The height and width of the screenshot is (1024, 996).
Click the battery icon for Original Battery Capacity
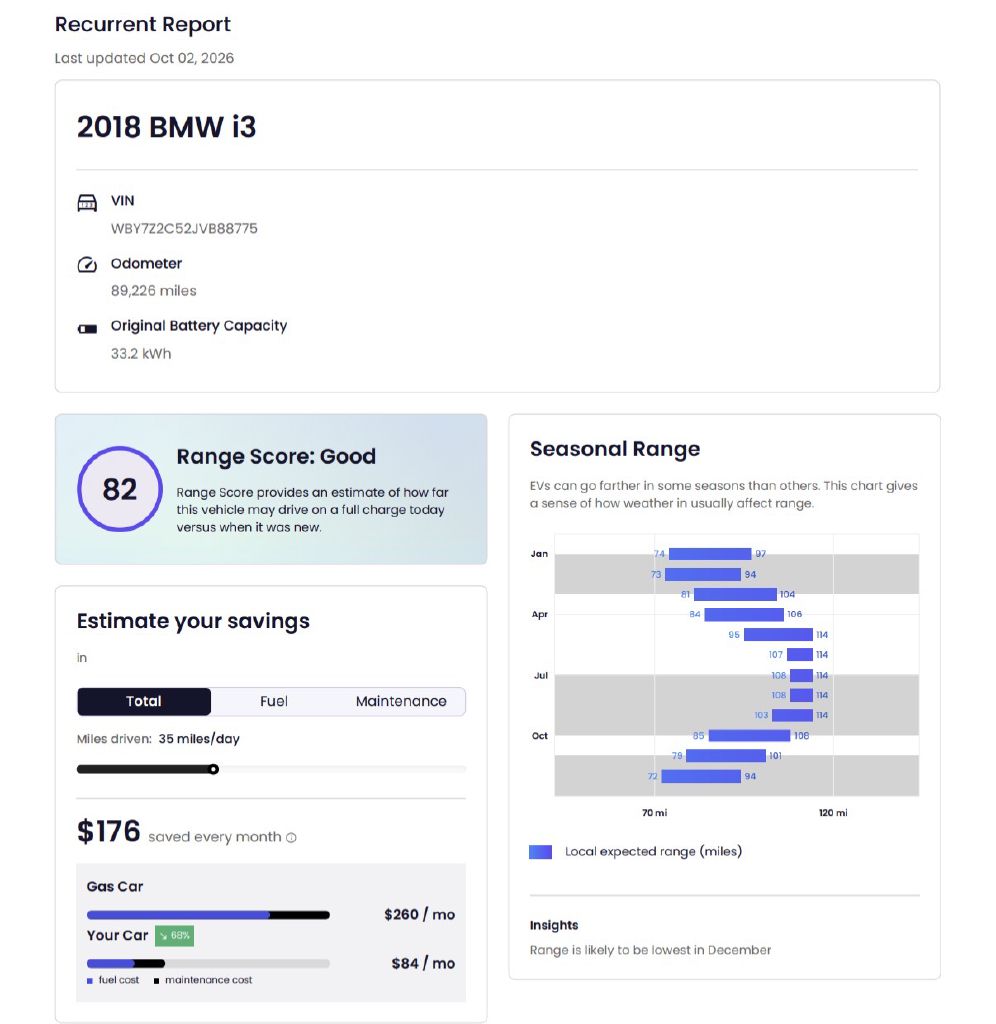[x=87, y=328]
